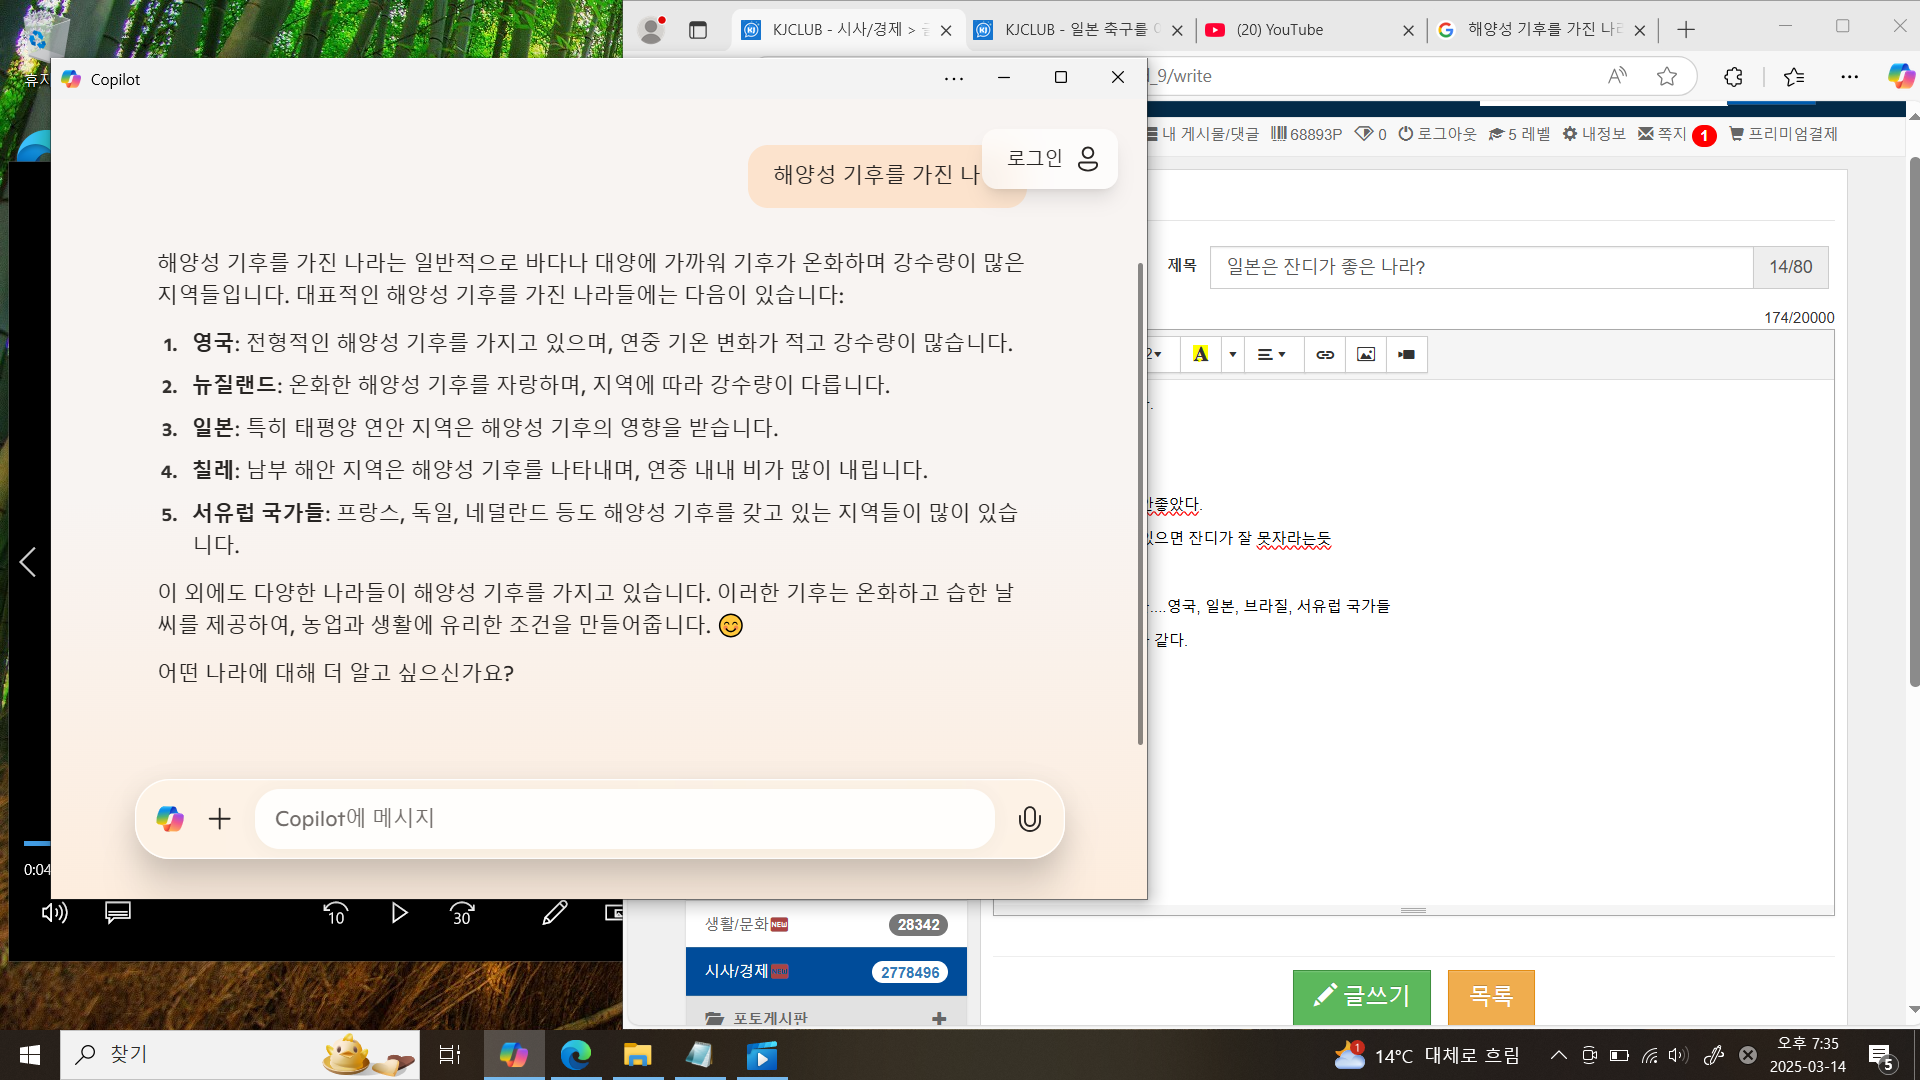This screenshot has height=1080, width=1920.
Task: Toggle the video player captions icon
Action: pos(118,912)
